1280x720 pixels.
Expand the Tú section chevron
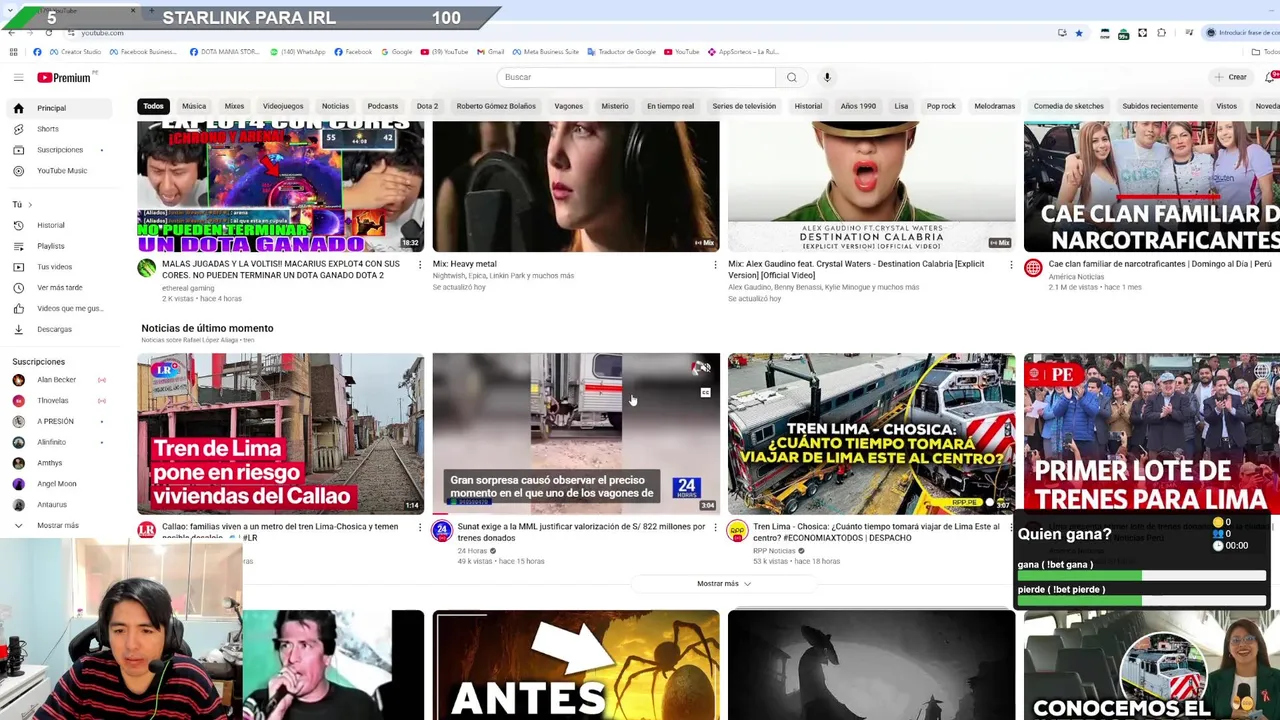30,205
